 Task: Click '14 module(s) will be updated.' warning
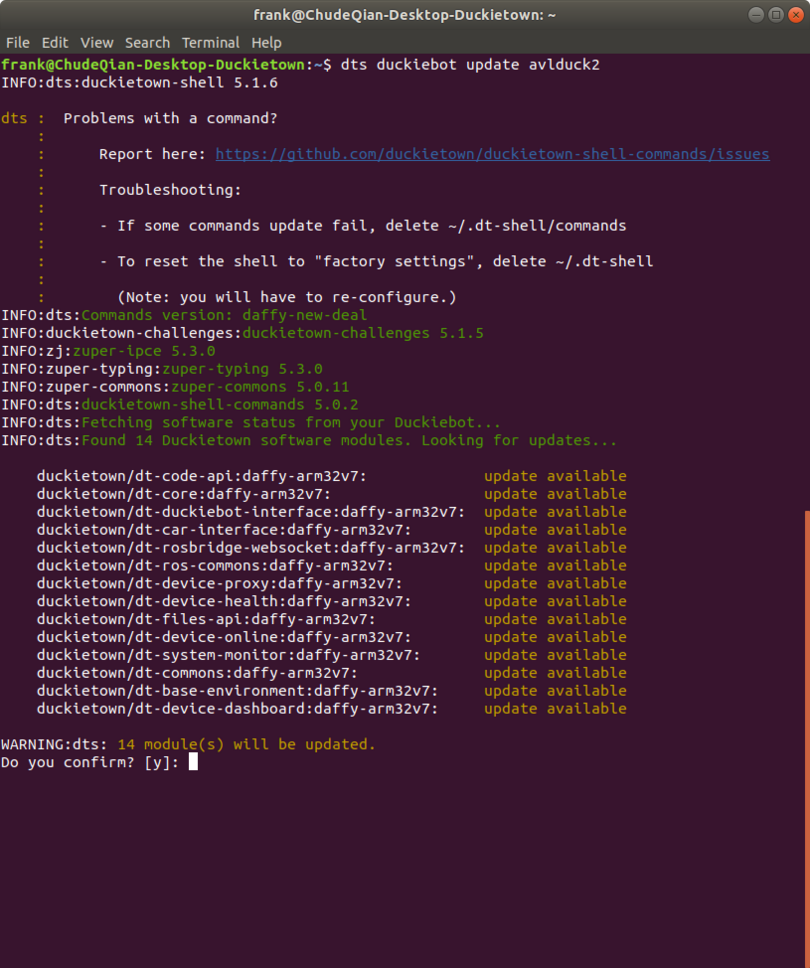pyautogui.click(x=246, y=745)
